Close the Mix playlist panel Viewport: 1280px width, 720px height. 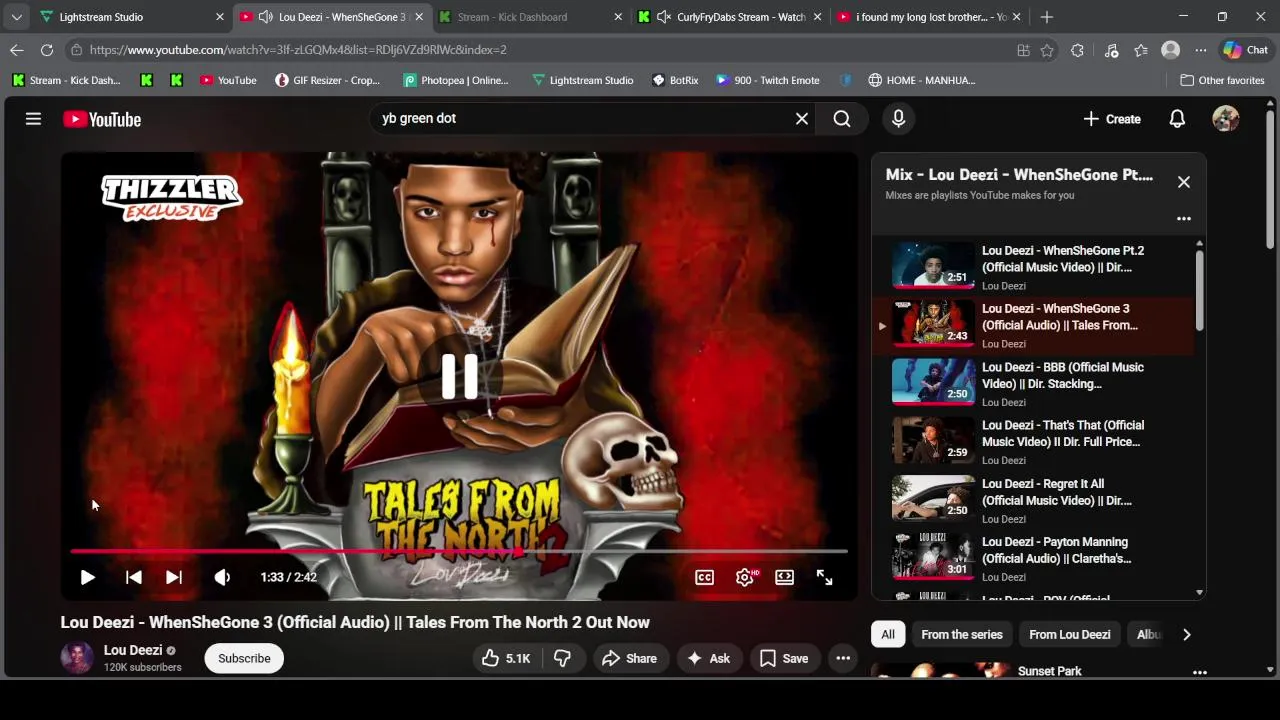(1184, 182)
